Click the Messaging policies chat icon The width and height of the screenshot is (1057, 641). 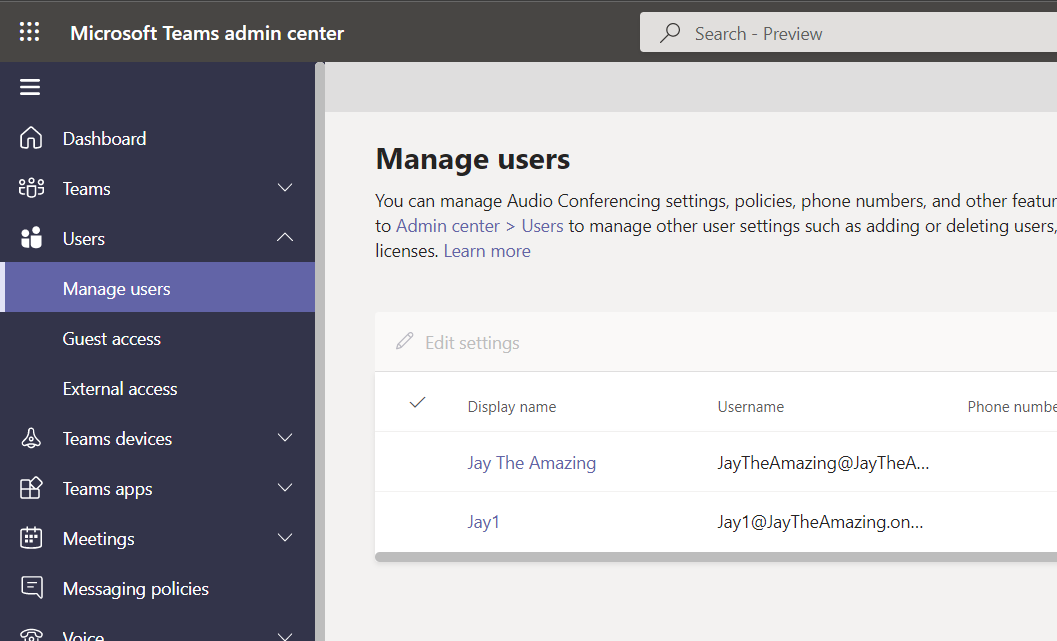pos(32,588)
